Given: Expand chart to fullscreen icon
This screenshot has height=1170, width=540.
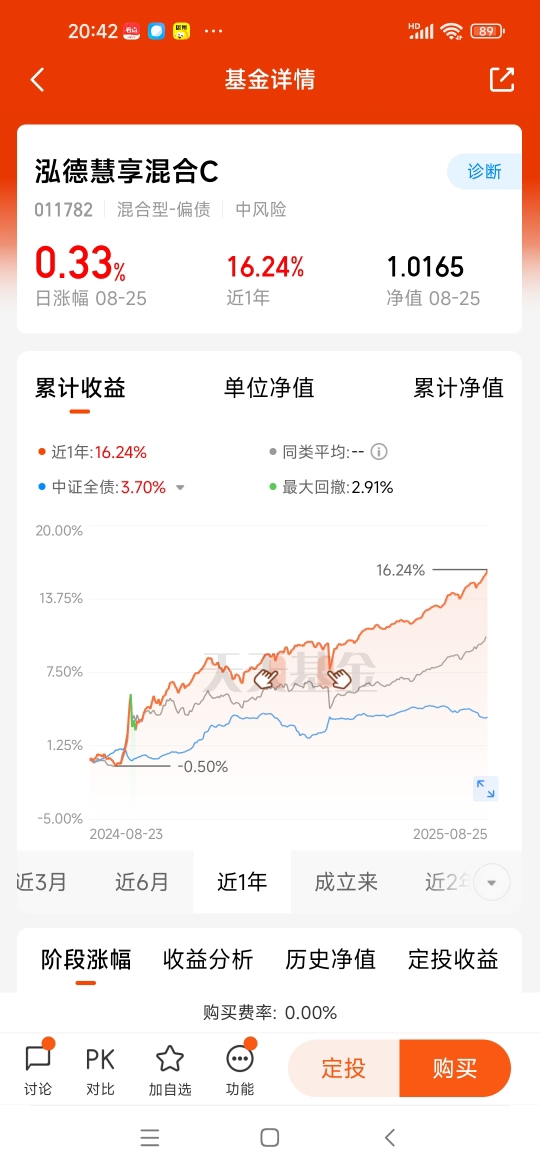Looking at the screenshot, I should [486, 789].
